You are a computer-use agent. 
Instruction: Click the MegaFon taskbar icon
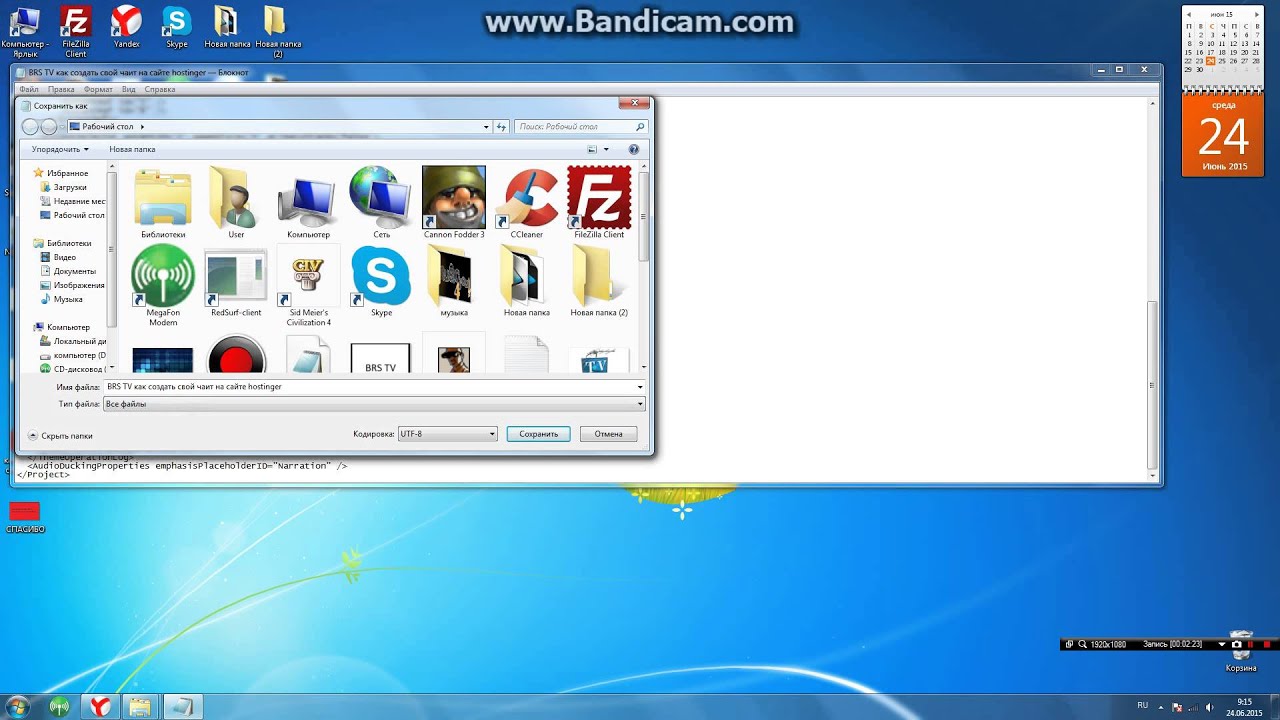59,707
